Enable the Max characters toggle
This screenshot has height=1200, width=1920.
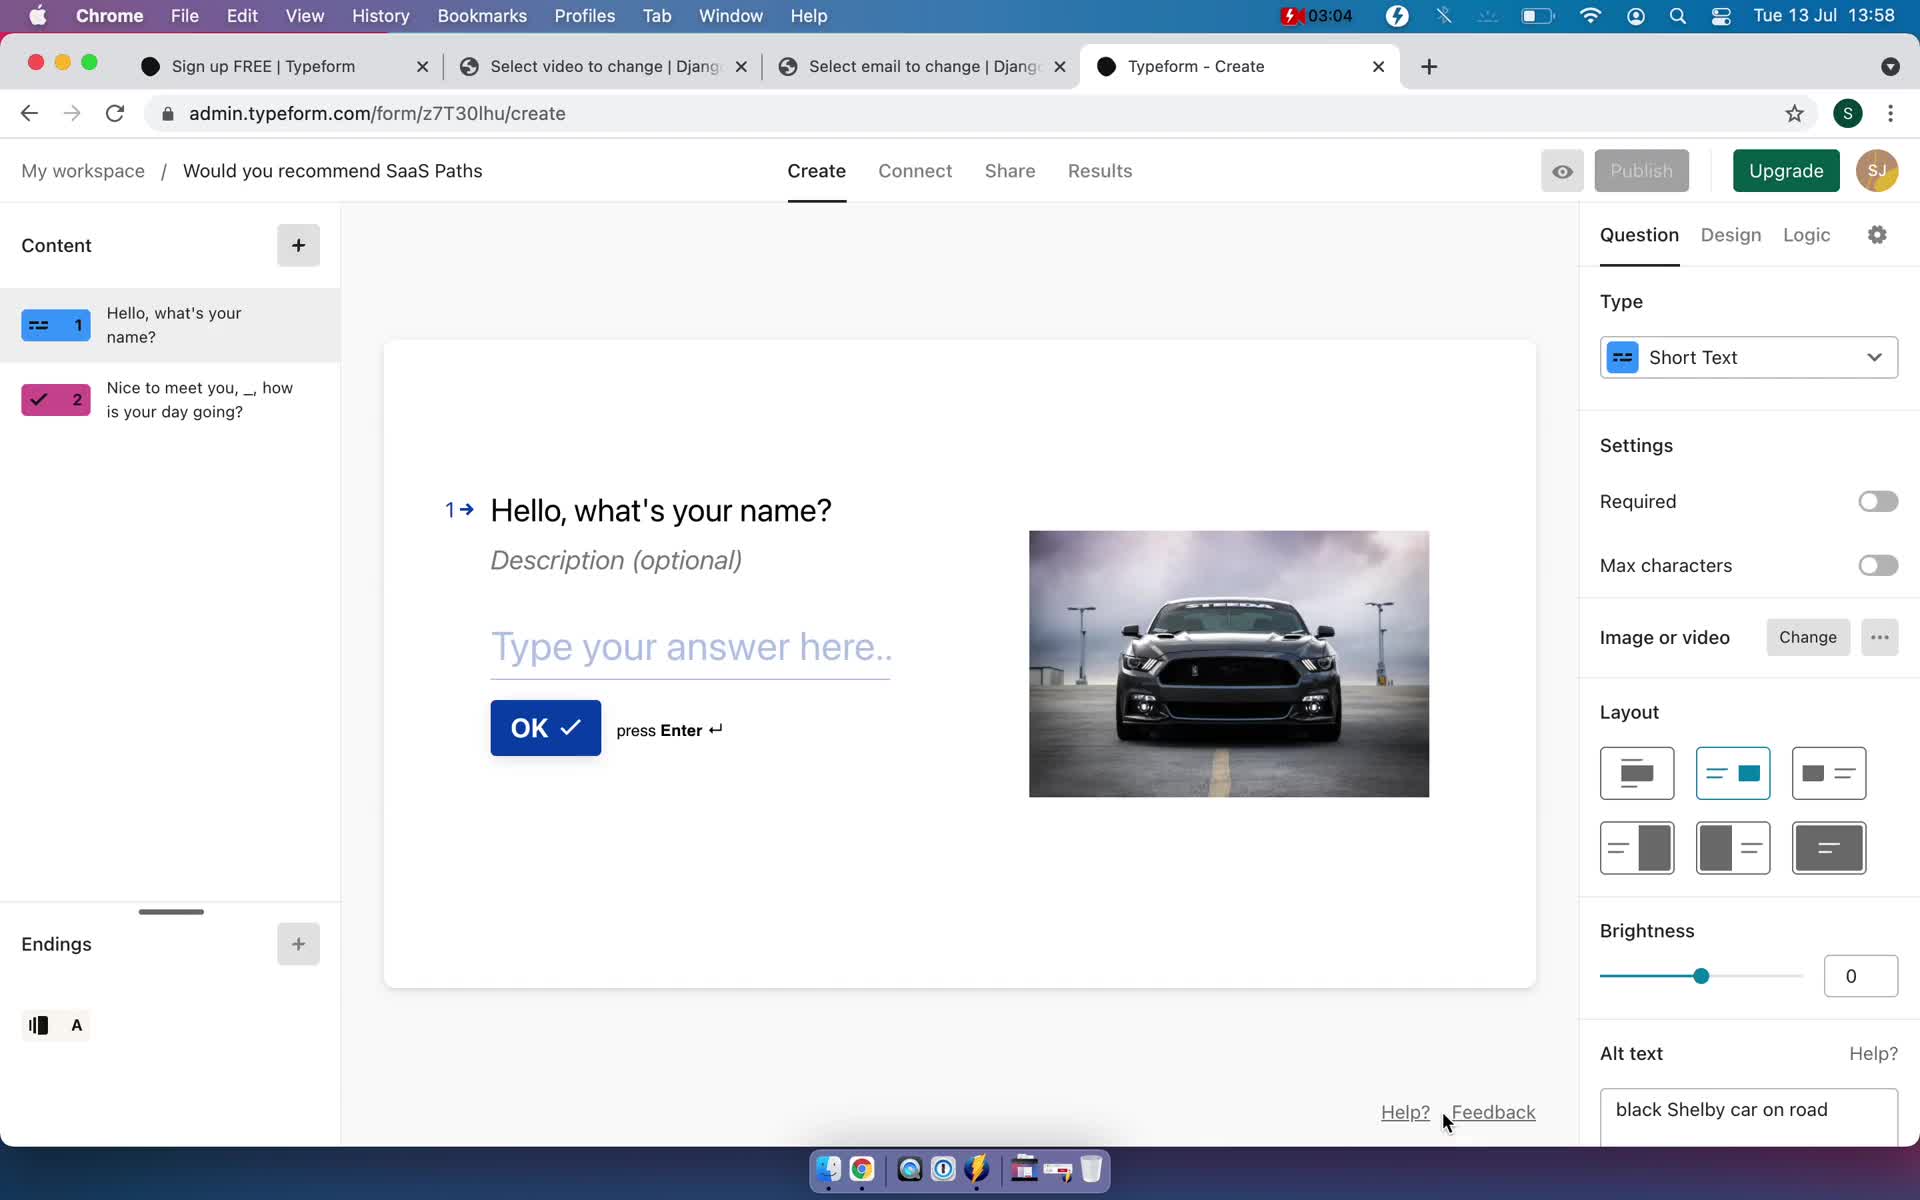point(1877,564)
